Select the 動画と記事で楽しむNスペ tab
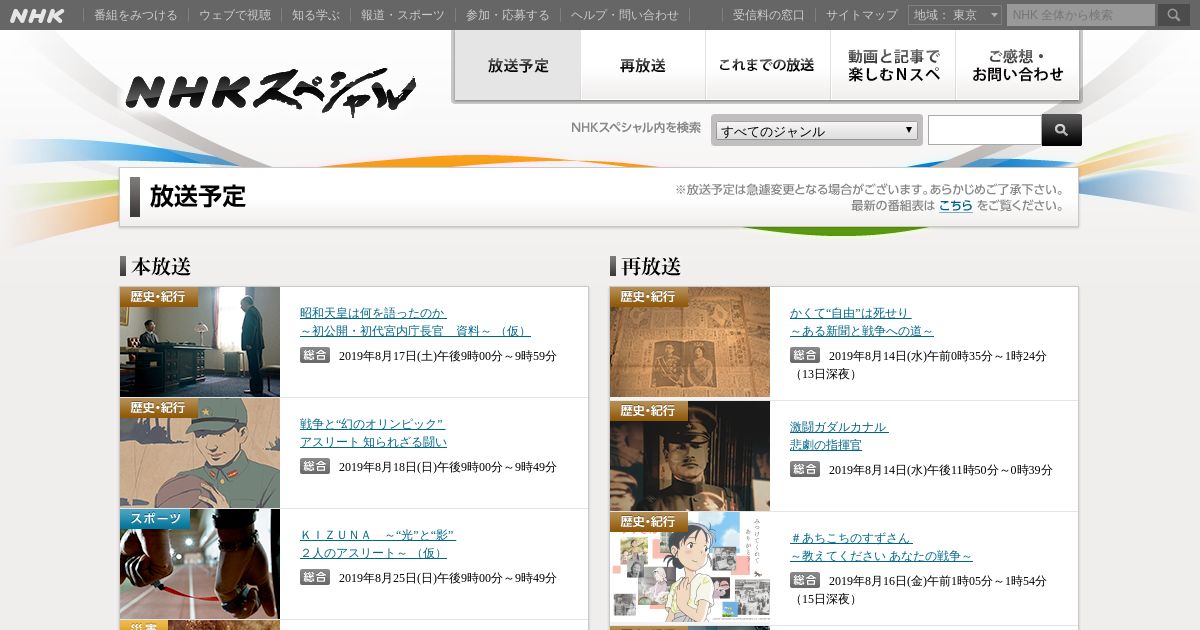1200x630 pixels. pyautogui.click(x=893, y=65)
